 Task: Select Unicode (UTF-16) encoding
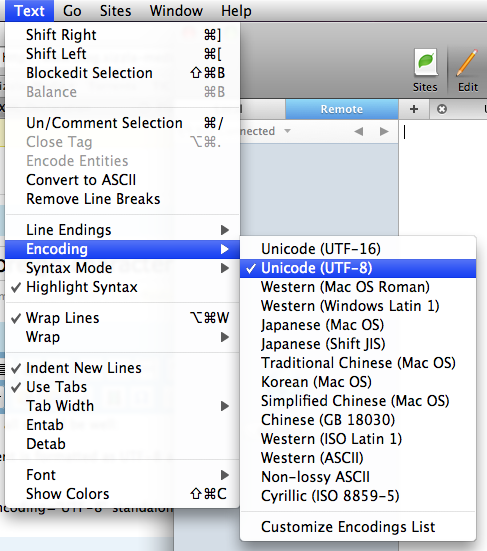click(x=358, y=249)
